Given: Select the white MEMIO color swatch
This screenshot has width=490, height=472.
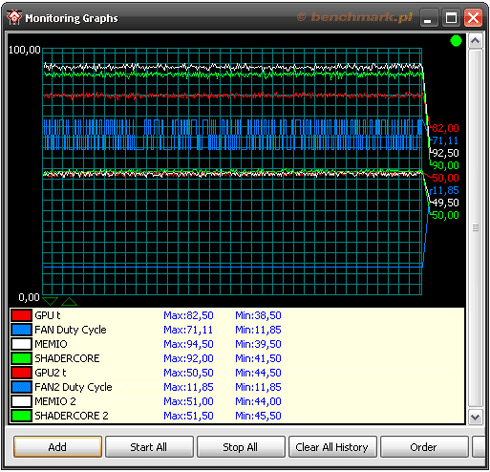Looking at the screenshot, I should point(21,344).
